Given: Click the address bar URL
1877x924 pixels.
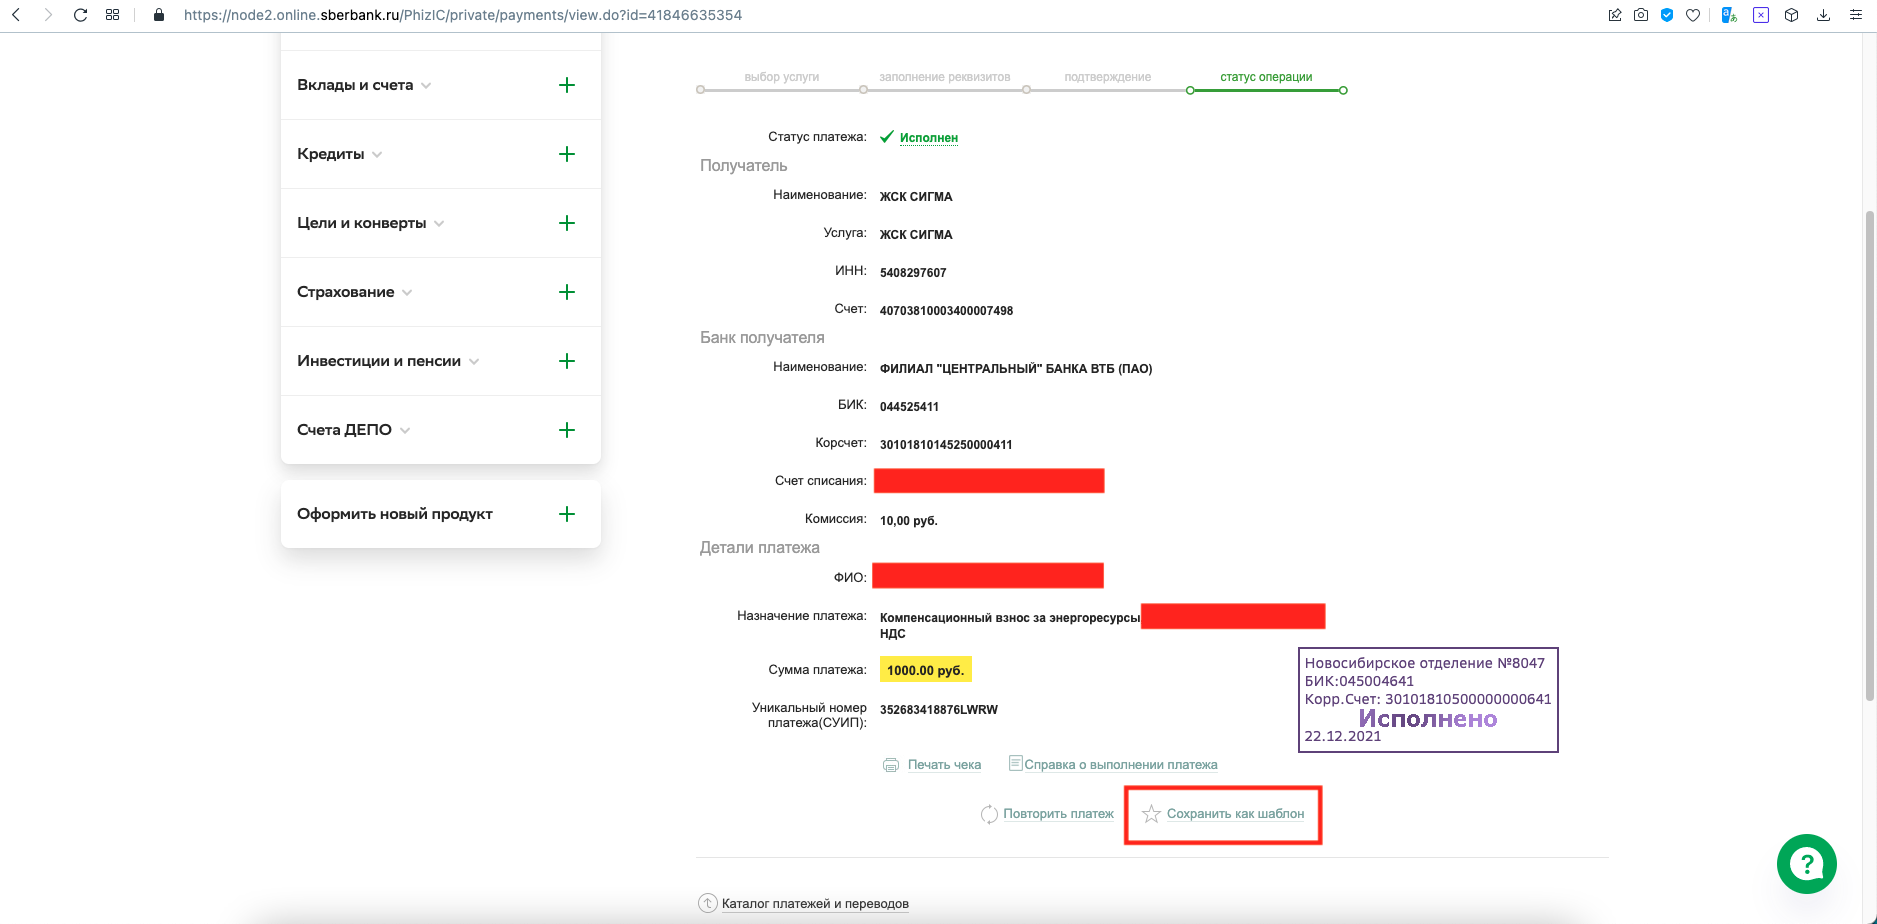Looking at the screenshot, I should (x=463, y=15).
